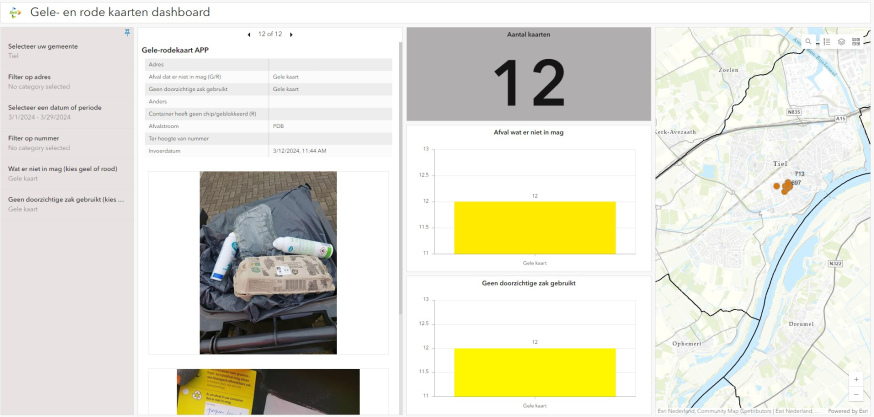The image size is (874, 417).
Task: Click orange marker cluster near Tiel
Action: [785, 186]
